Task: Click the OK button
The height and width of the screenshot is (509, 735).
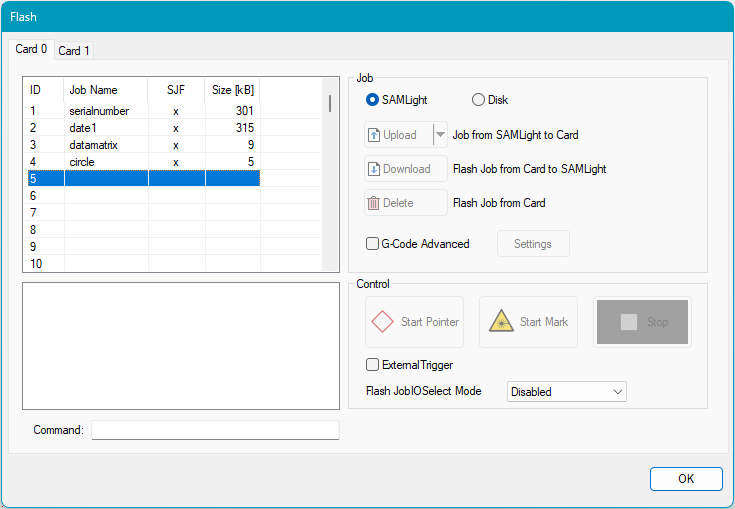Action: [686, 479]
